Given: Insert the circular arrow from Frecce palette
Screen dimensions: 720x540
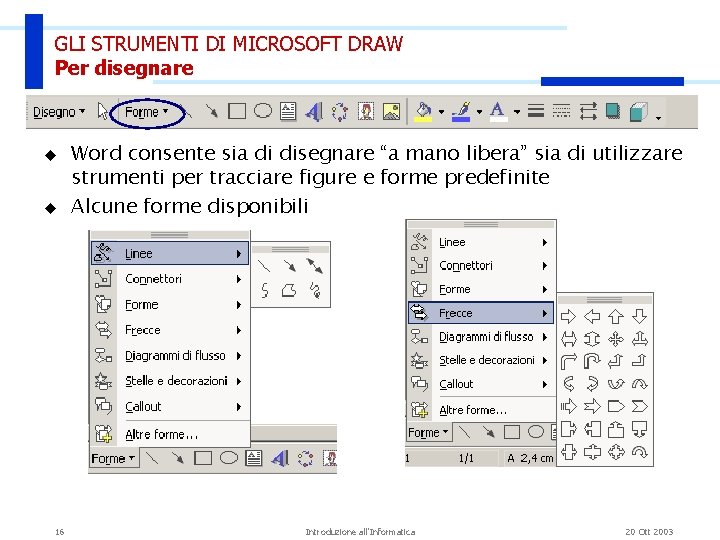Looking at the screenshot, I should click(x=640, y=452).
